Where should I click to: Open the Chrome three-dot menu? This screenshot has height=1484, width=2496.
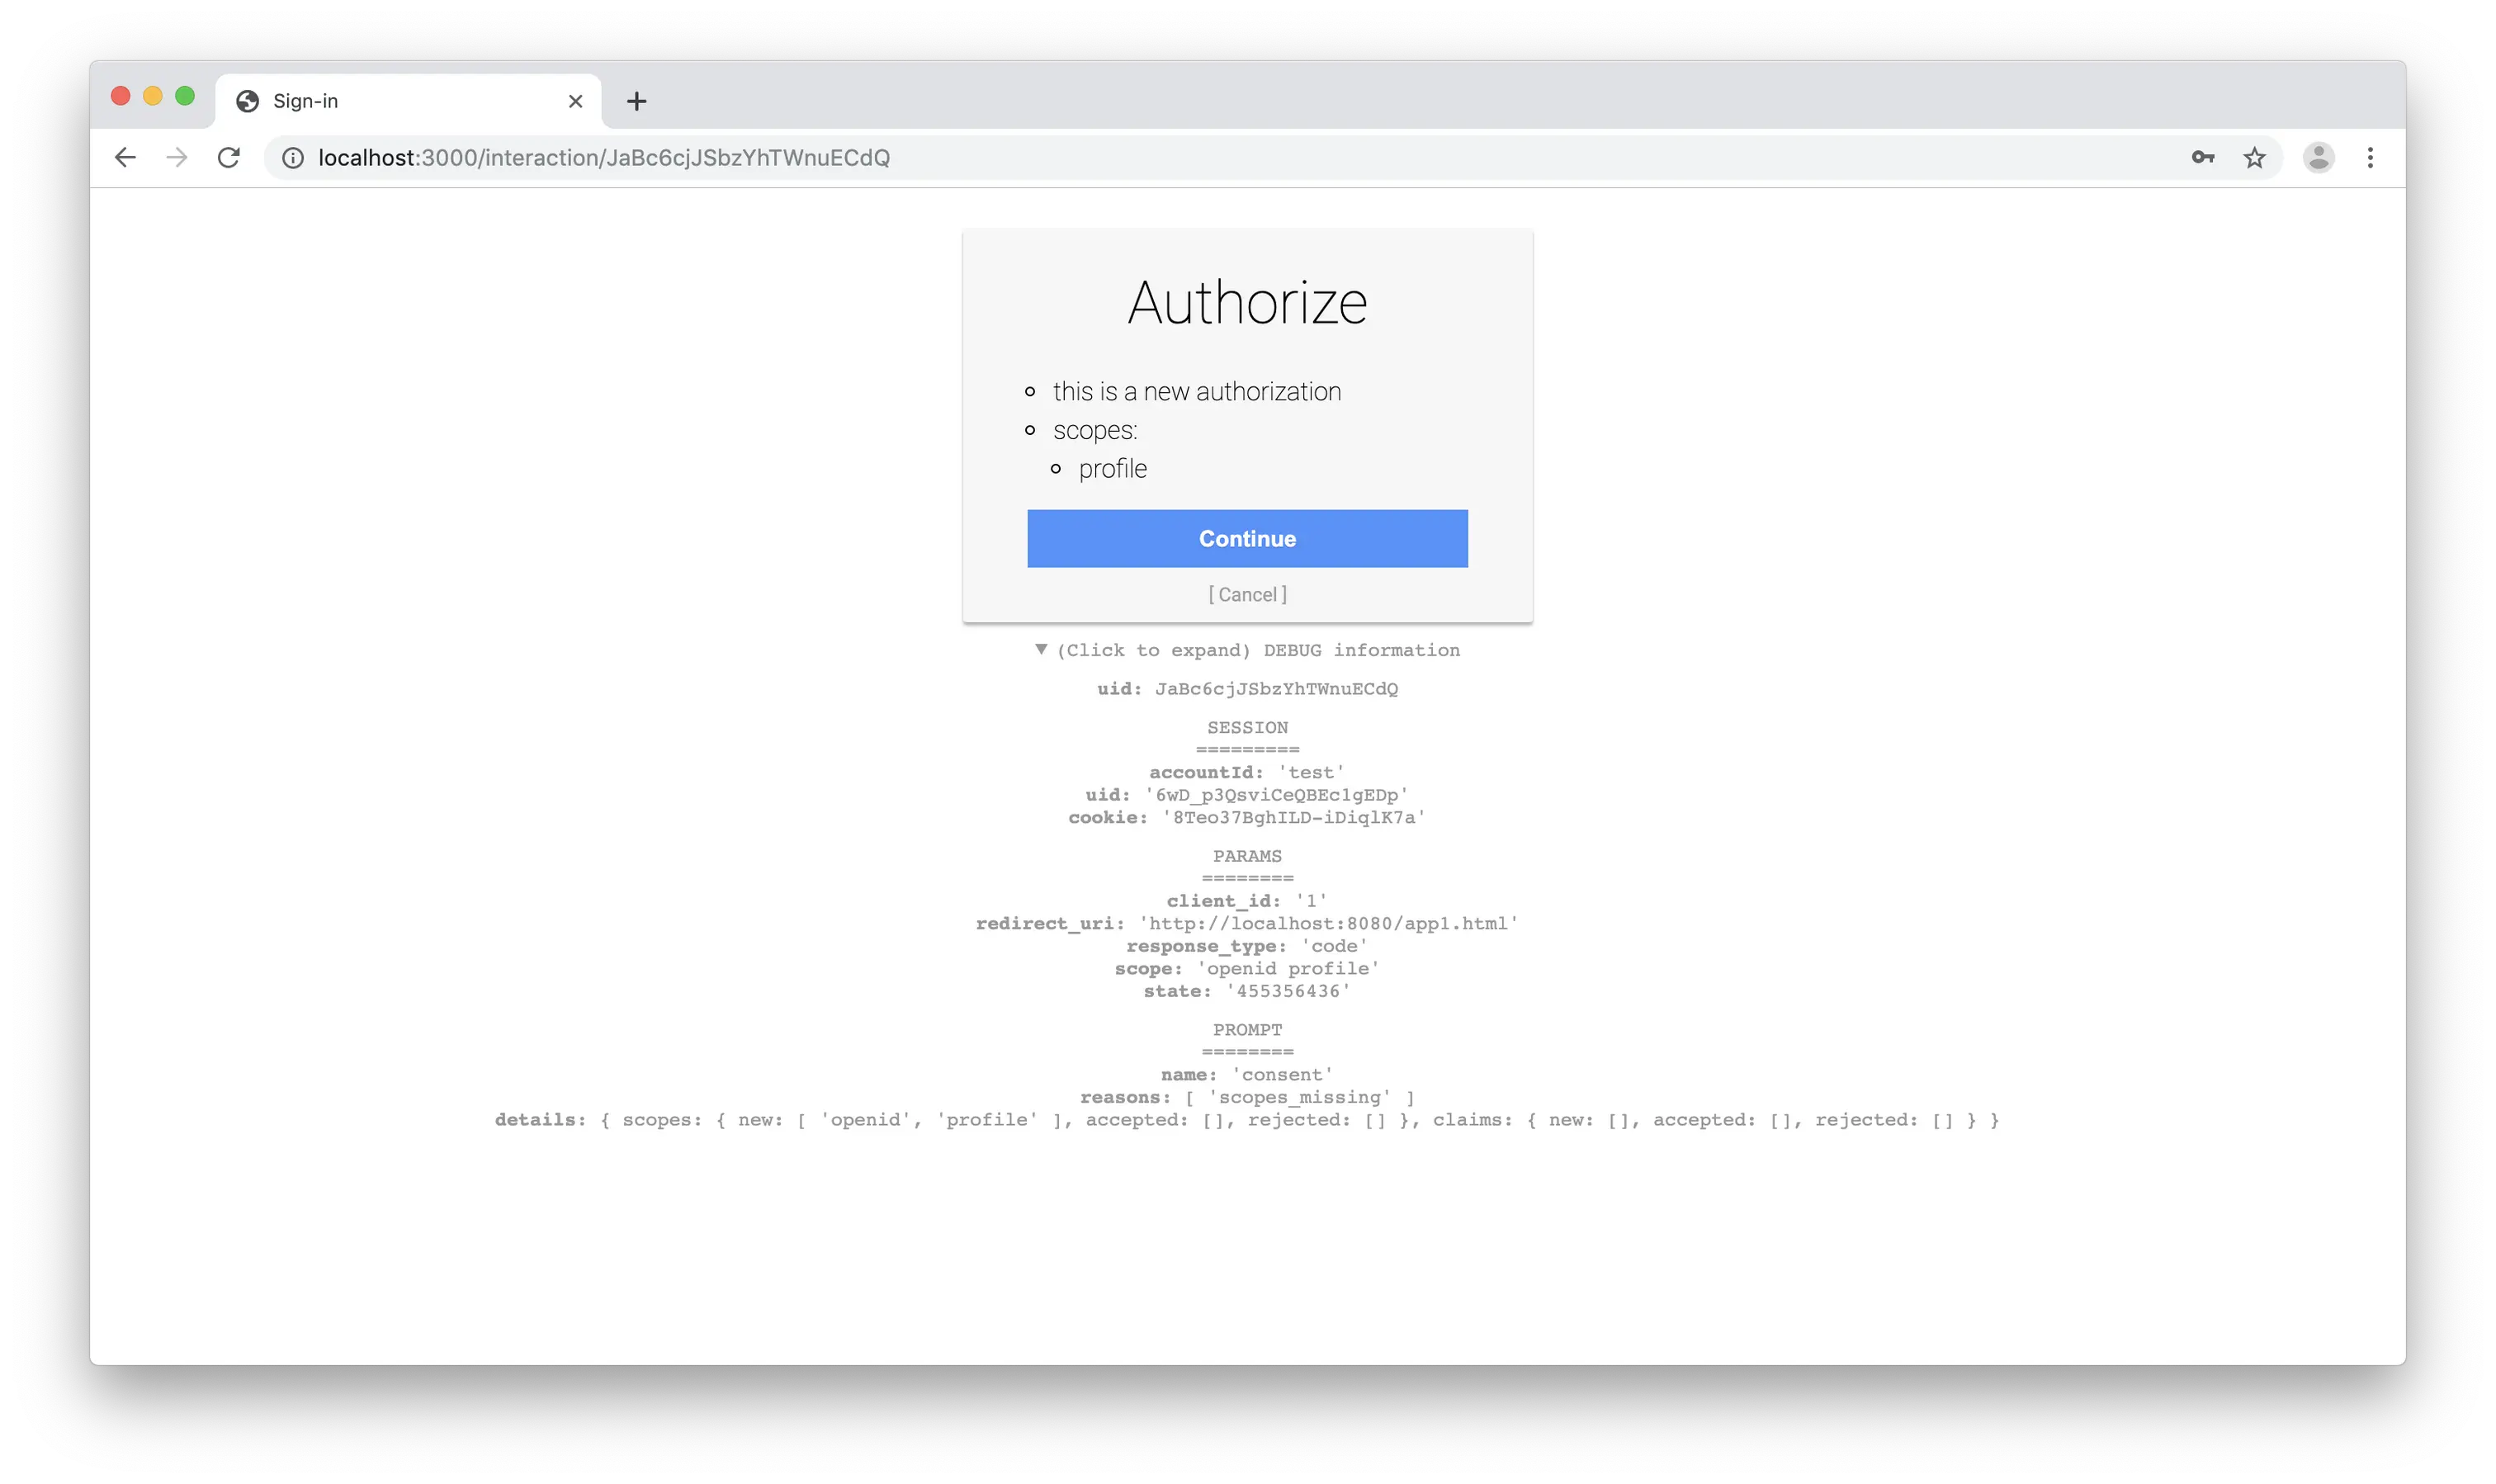(2370, 158)
